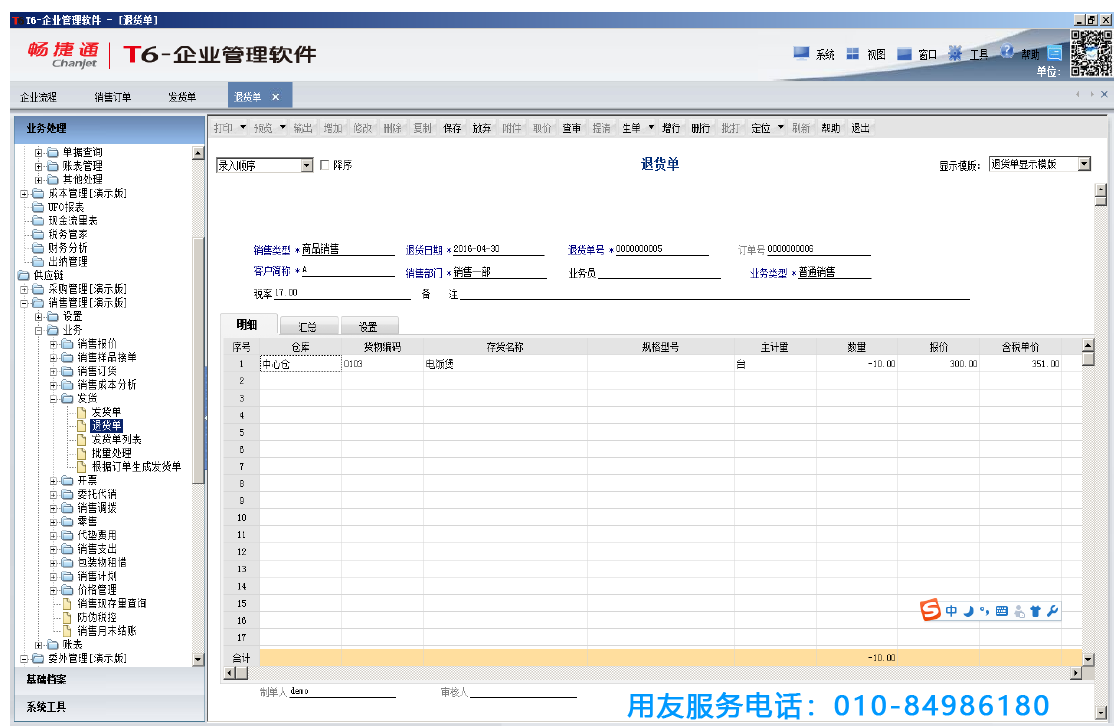Screen dimensions: 1118x728
Task: Click 帮助 in document toolbar
Action: coord(831,128)
